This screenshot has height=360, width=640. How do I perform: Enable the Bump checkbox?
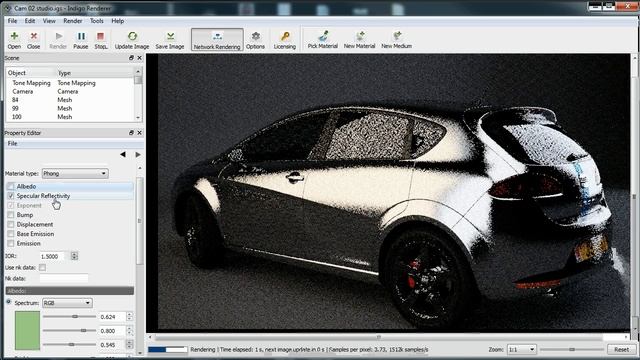pyautogui.click(x=11, y=215)
